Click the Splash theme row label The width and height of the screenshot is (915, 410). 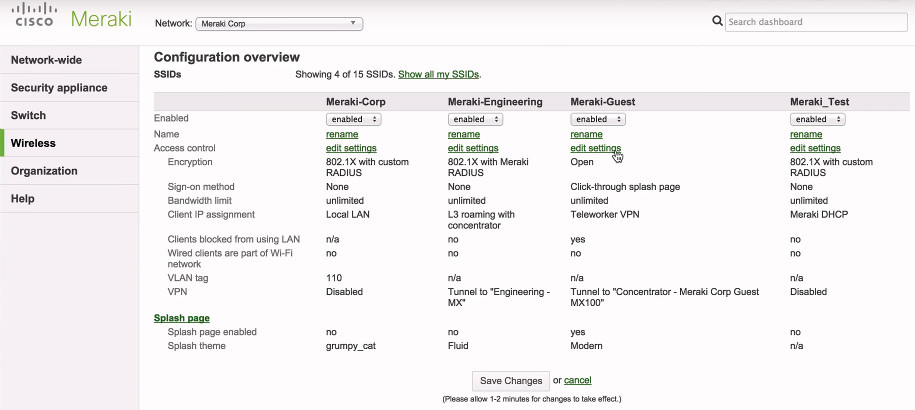click(196, 346)
